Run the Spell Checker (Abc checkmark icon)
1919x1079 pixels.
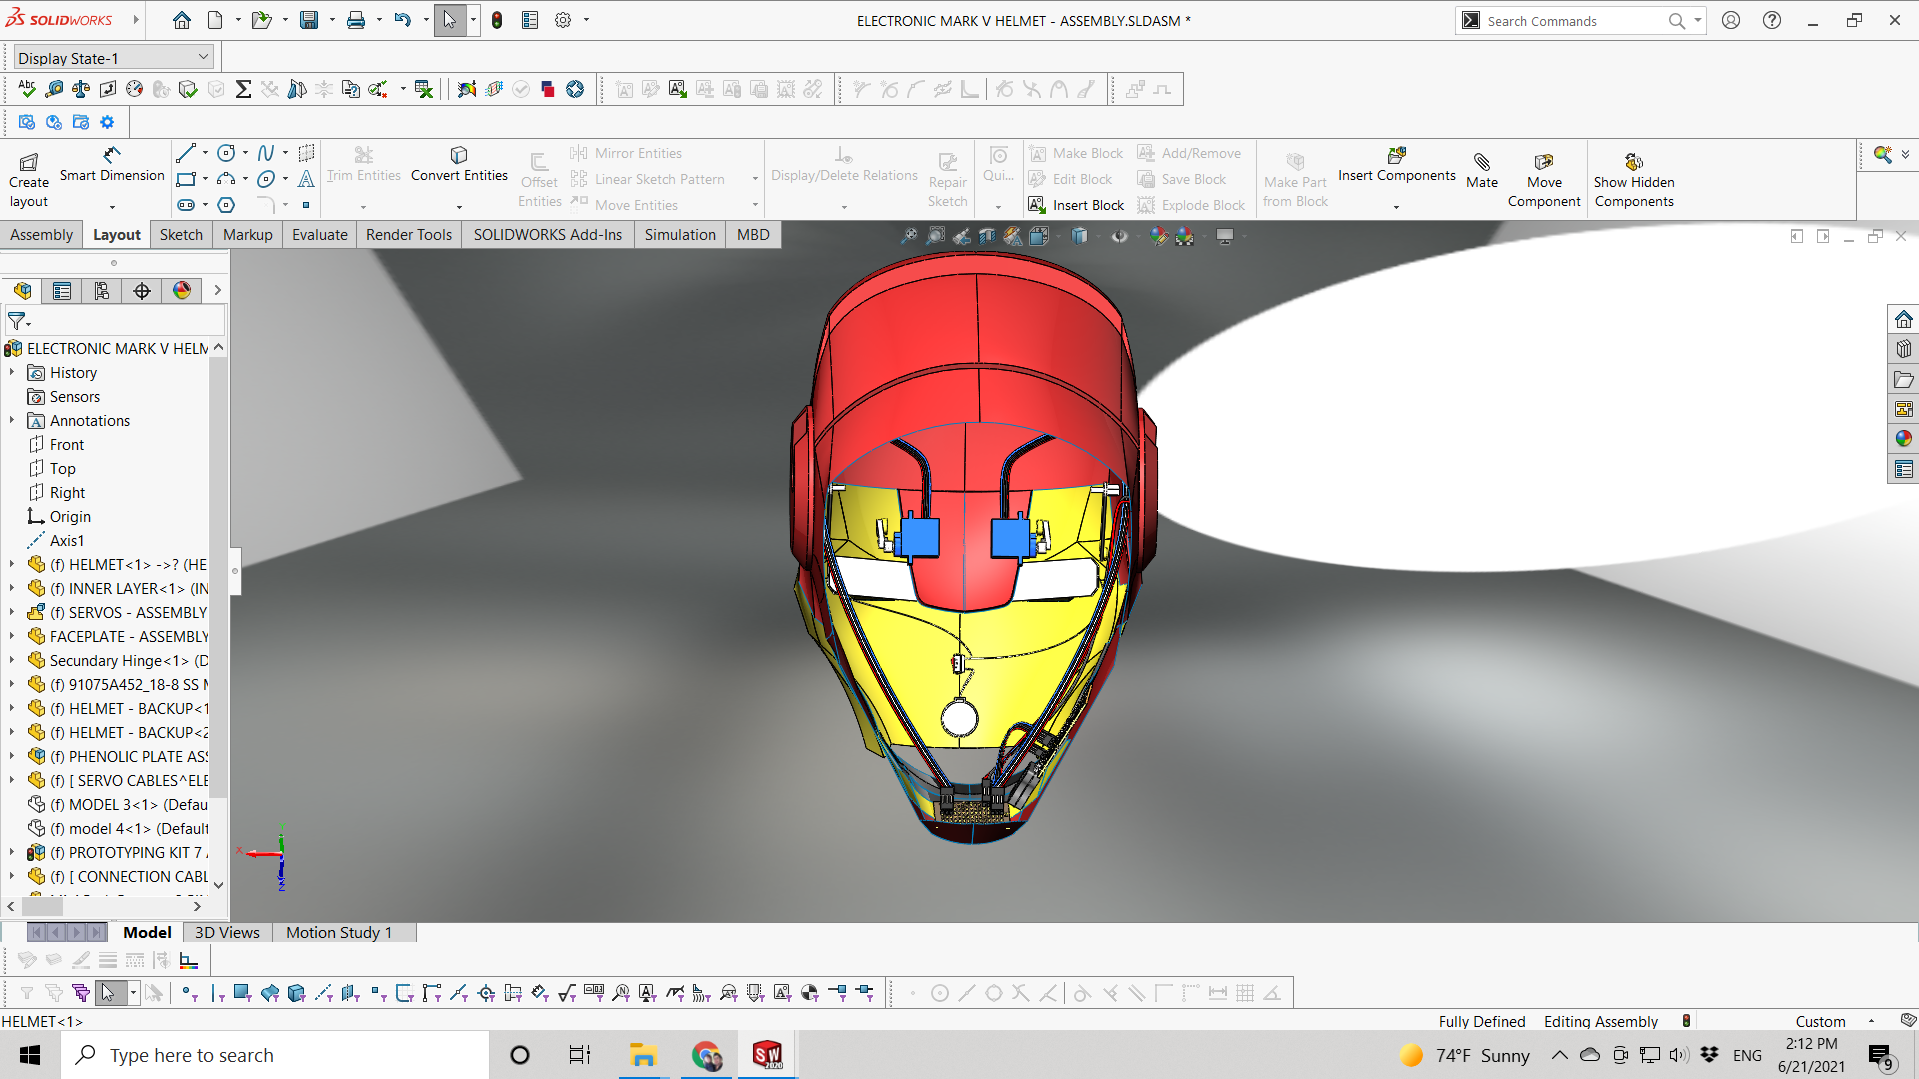click(27, 90)
